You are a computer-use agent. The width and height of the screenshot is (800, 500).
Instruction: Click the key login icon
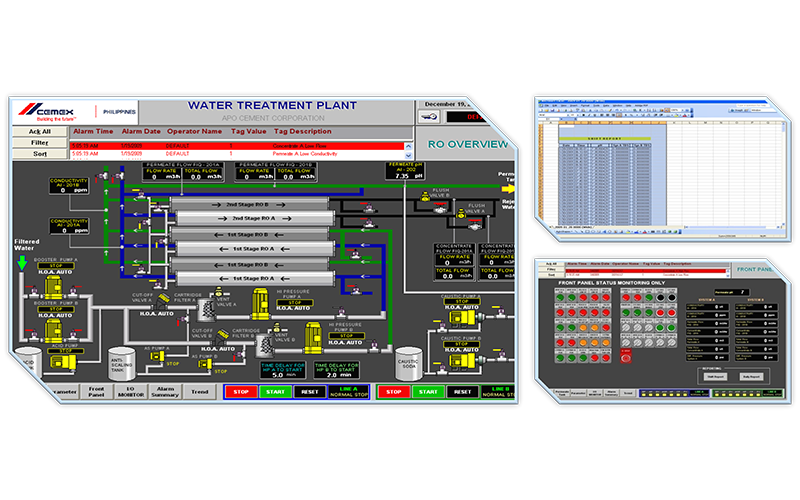(x=429, y=116)
